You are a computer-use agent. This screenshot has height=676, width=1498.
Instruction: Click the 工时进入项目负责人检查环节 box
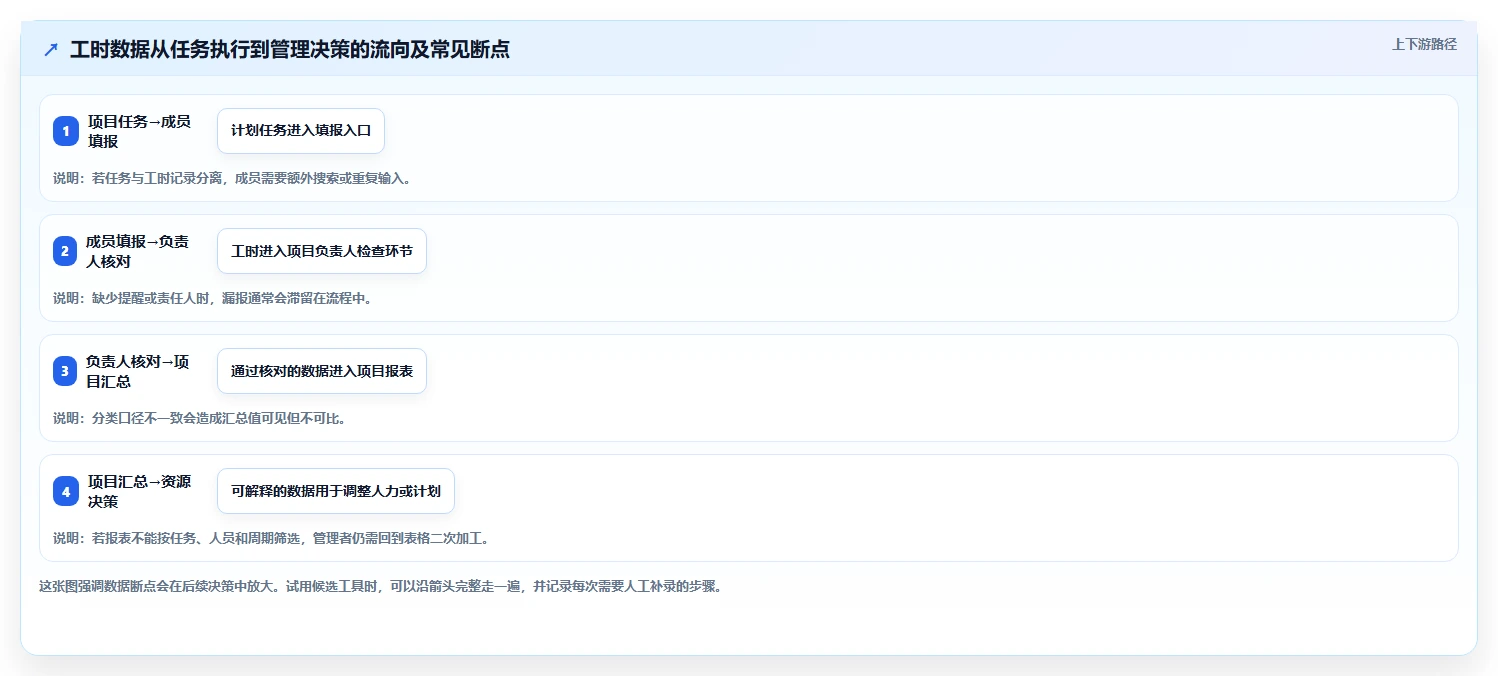coord(322,251)
